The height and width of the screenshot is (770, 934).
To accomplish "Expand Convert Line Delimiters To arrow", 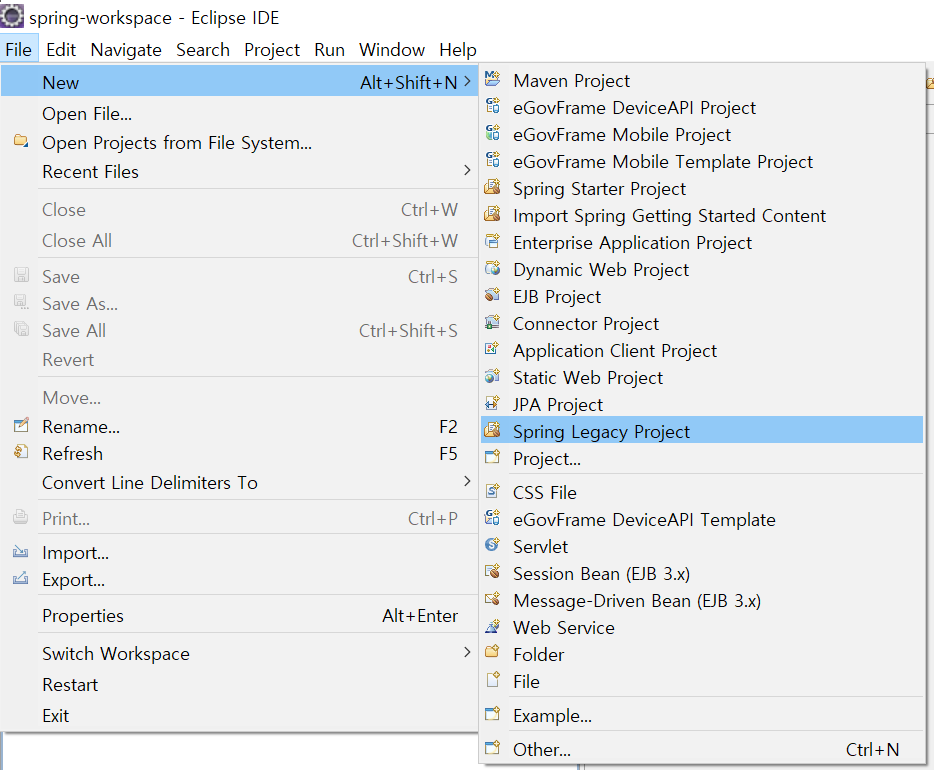I will (x=468, y=481).
